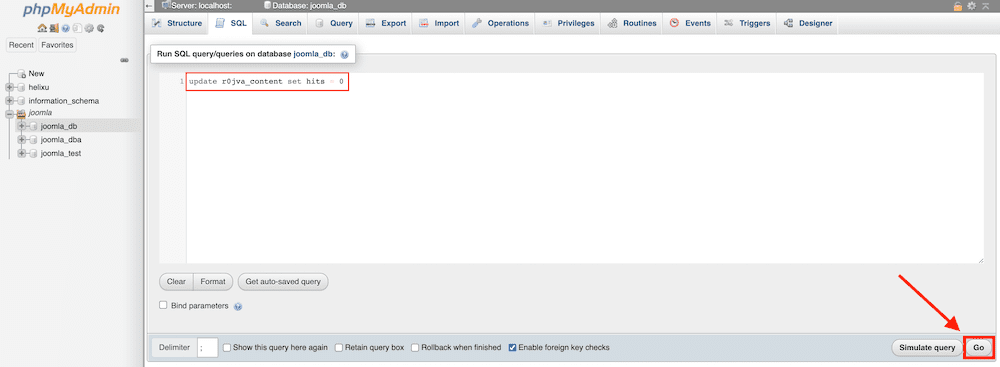Open navigation panel settings gear in sidebar
The height and width of the screenshot is (367, 1000).
coord(89,28)
